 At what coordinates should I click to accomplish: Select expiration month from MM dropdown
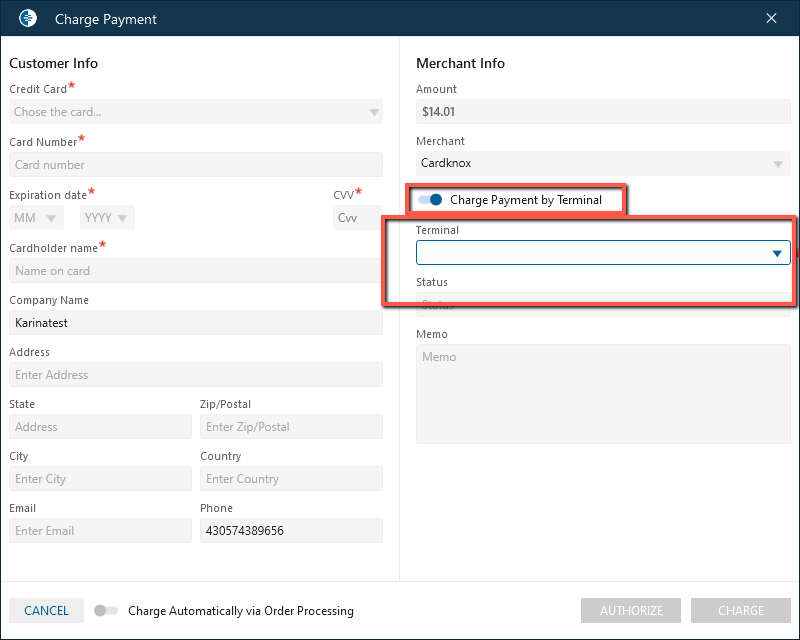pyautogui.click(x=36, y=218)
